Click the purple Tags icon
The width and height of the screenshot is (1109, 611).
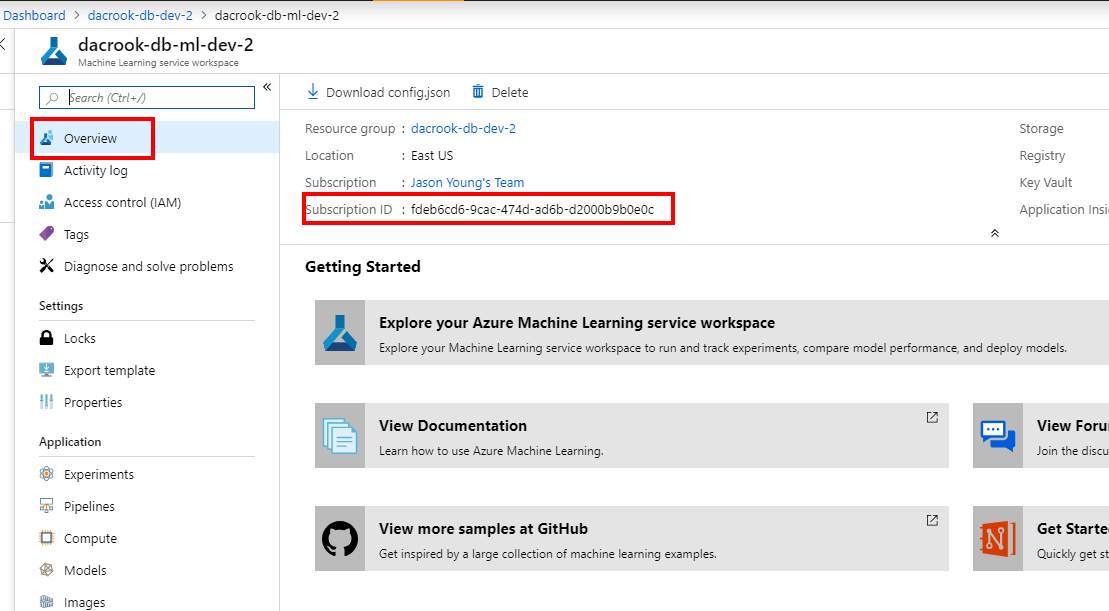point(47,233)
